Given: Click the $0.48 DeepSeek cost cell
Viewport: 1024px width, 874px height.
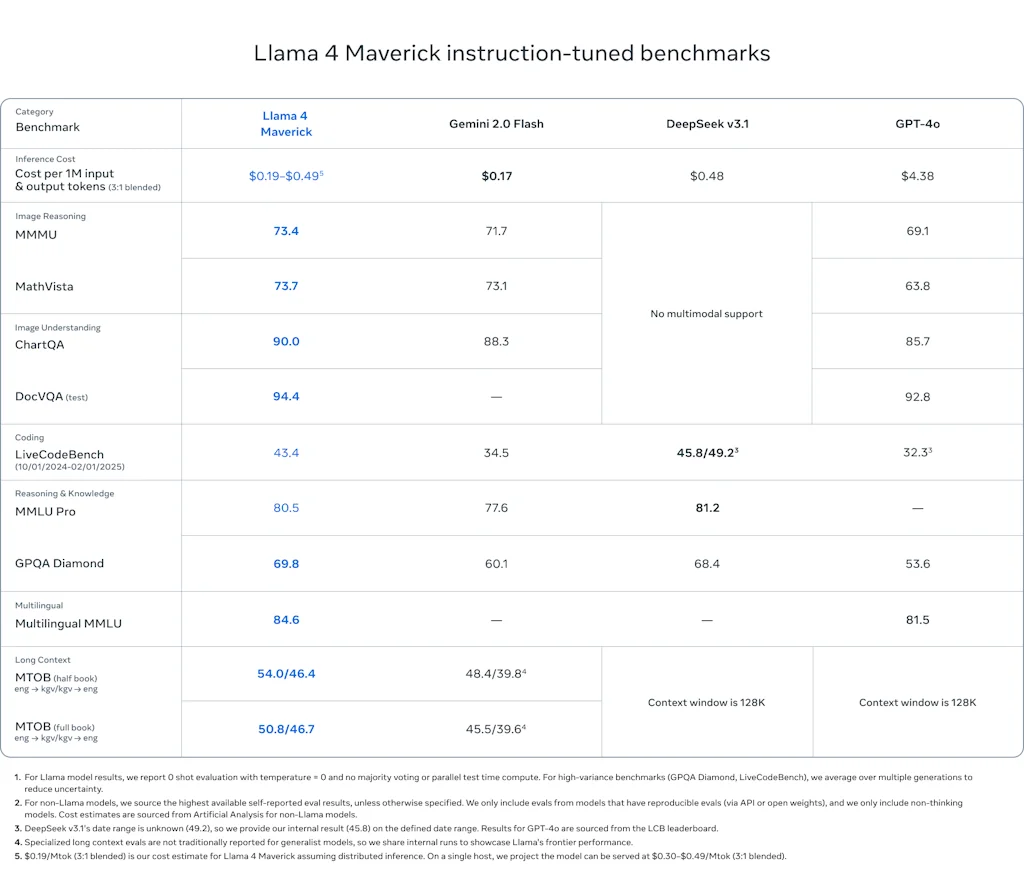Looking at the screenshot, I should pos(707,176).
